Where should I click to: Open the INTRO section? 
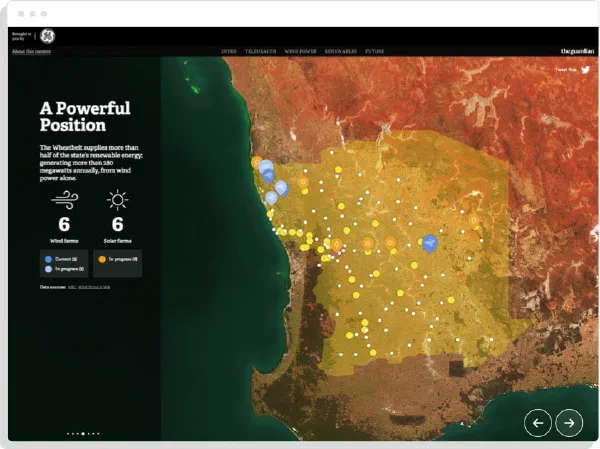[x=229, y=51]
